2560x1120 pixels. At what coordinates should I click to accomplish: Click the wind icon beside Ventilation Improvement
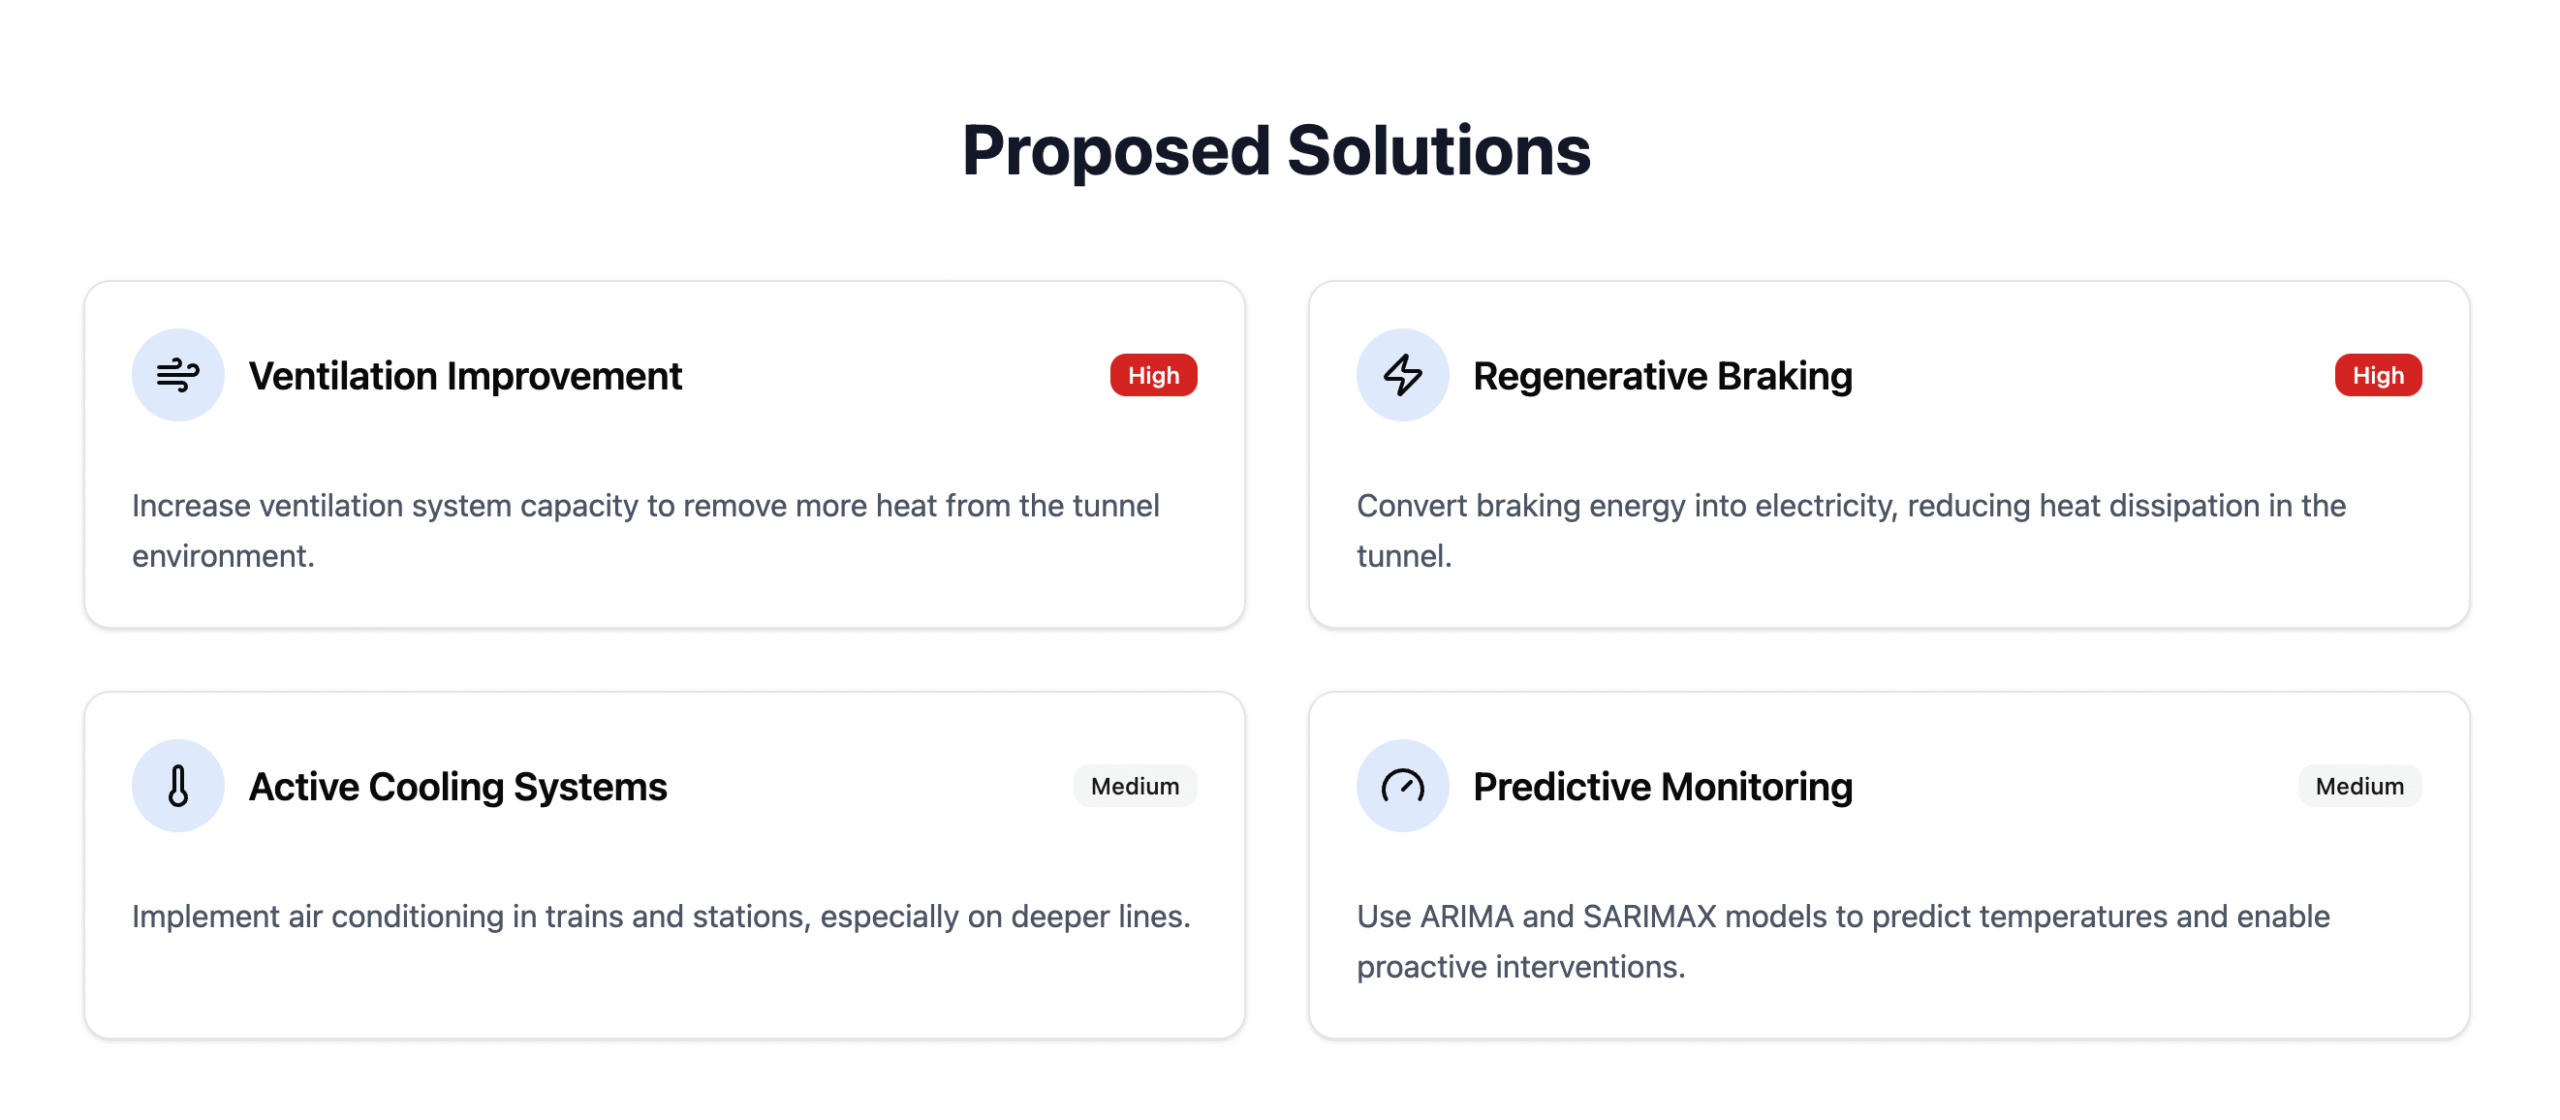[178, 375]
